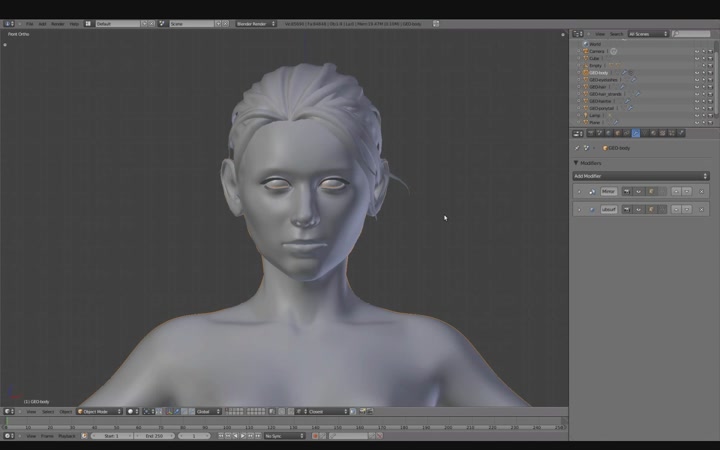Open the Closest snap target dropdown
Image resolution: width=720 pixels, height=450 pixels.
click(x=326, y=411)
